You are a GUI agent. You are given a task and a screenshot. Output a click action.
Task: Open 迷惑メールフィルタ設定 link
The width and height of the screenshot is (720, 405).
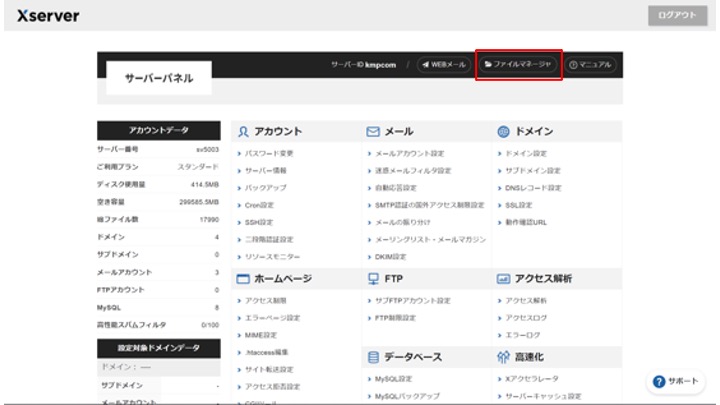413,170
